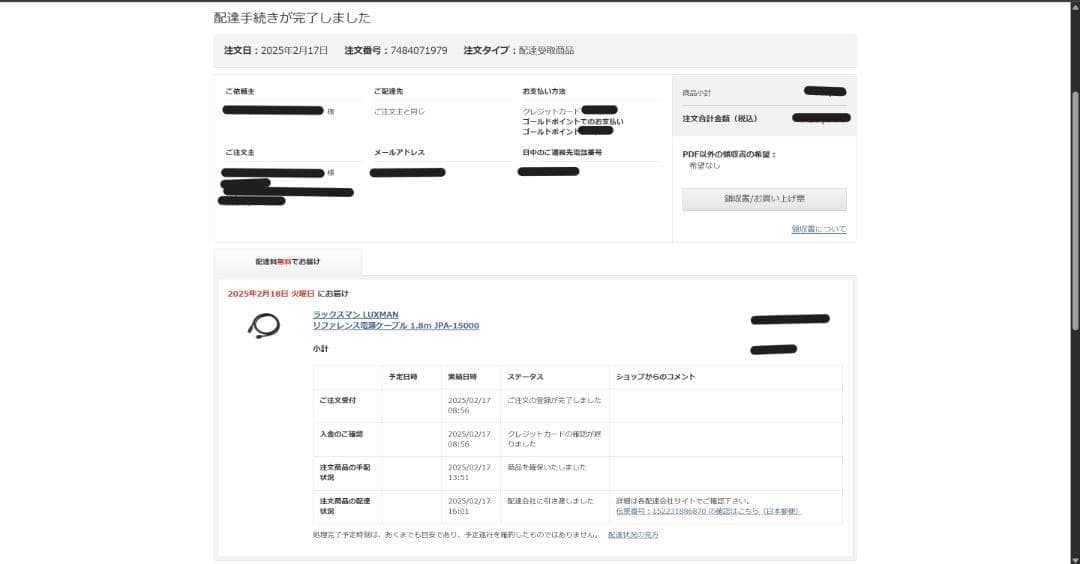Click the 注文商品の配達状況 row label
The width and height of the screenshot is (1080, 564).
(344, 506)
